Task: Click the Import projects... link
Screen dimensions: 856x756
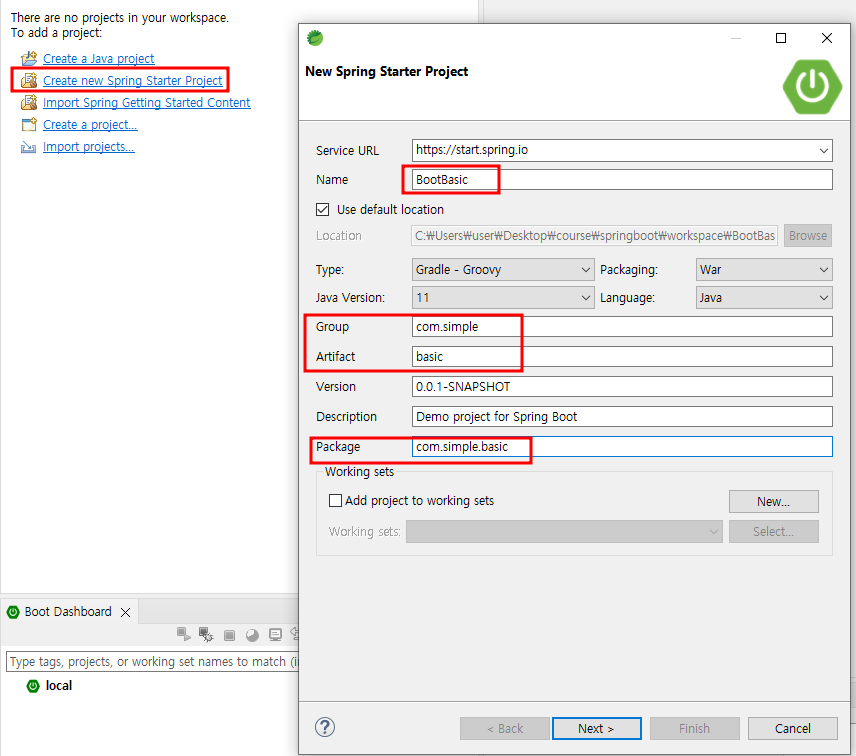Action: tap(88, 147)
